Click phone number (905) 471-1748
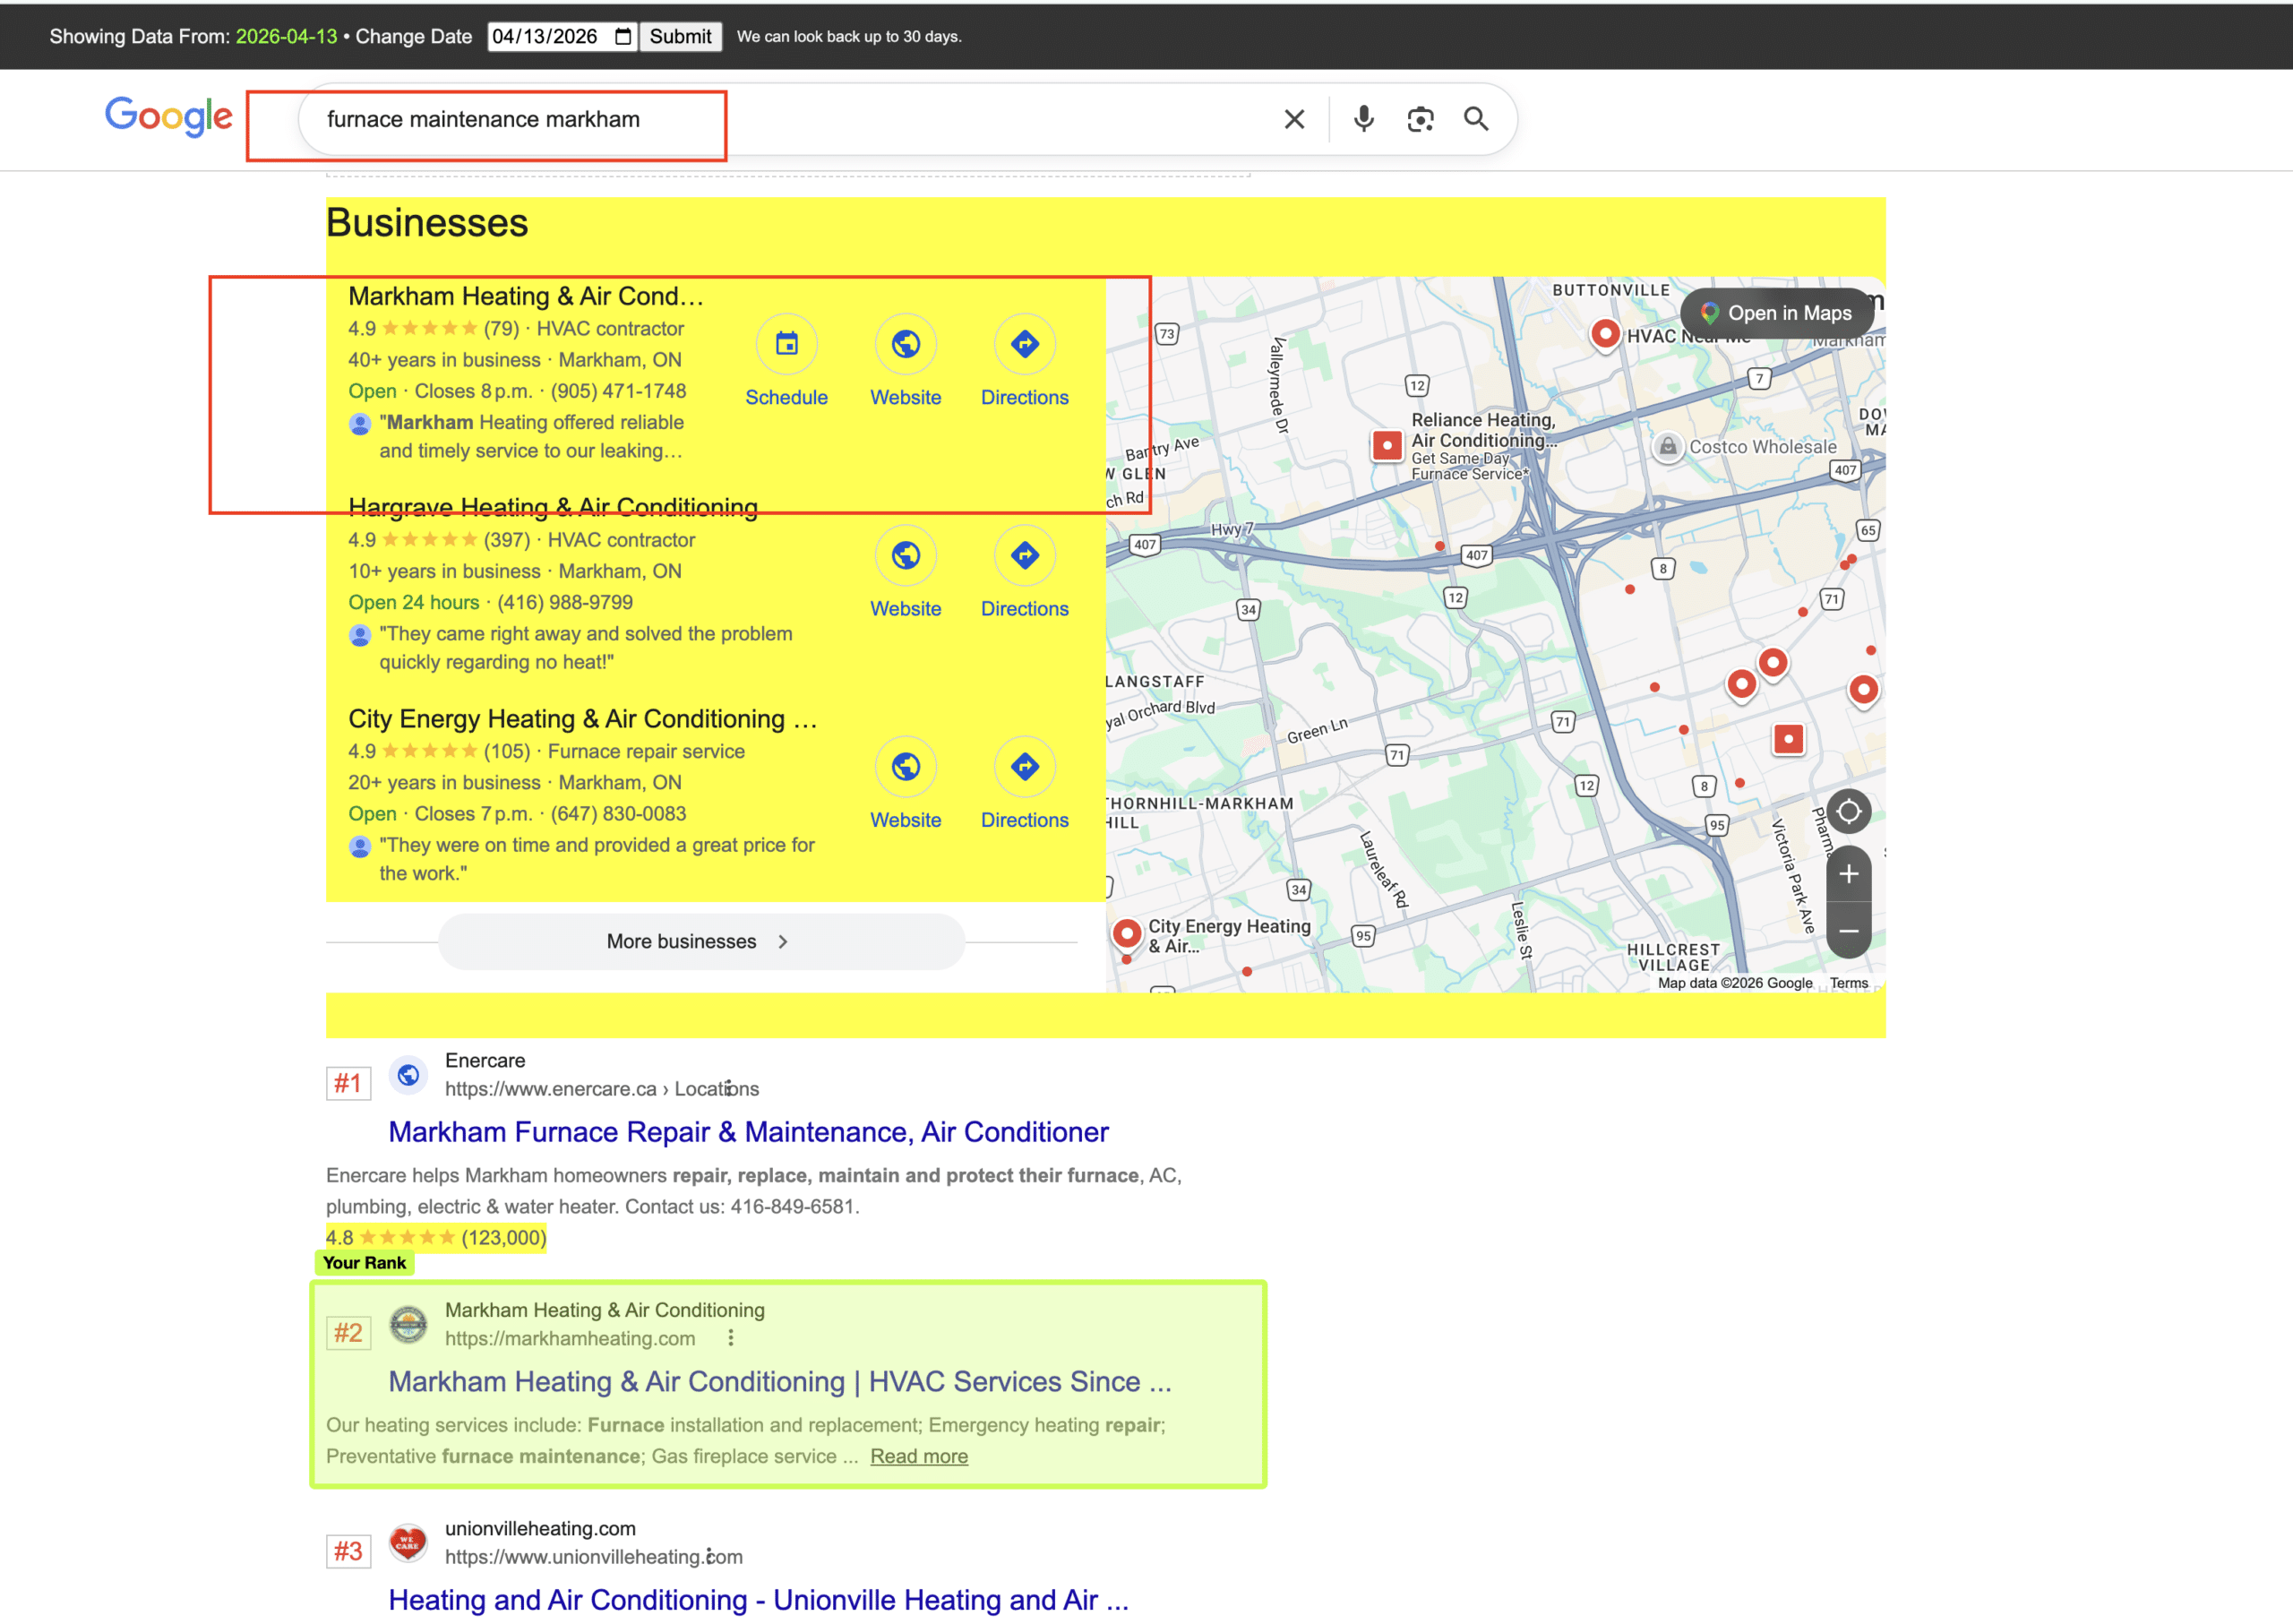Image resolution: width=2293 pixels, height=1624 pixels. (618, 391)
